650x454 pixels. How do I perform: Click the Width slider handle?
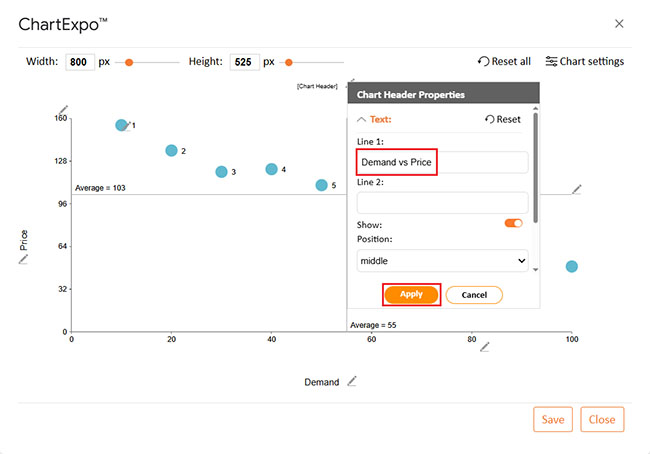pyautogui.click(x=129, y=63)
